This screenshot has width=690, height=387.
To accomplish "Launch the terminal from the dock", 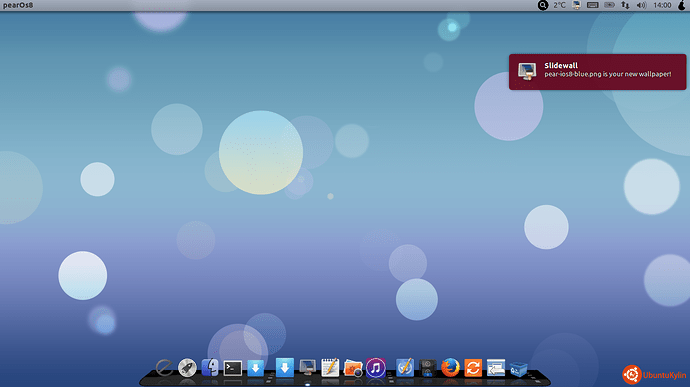I will click(233, 368).
